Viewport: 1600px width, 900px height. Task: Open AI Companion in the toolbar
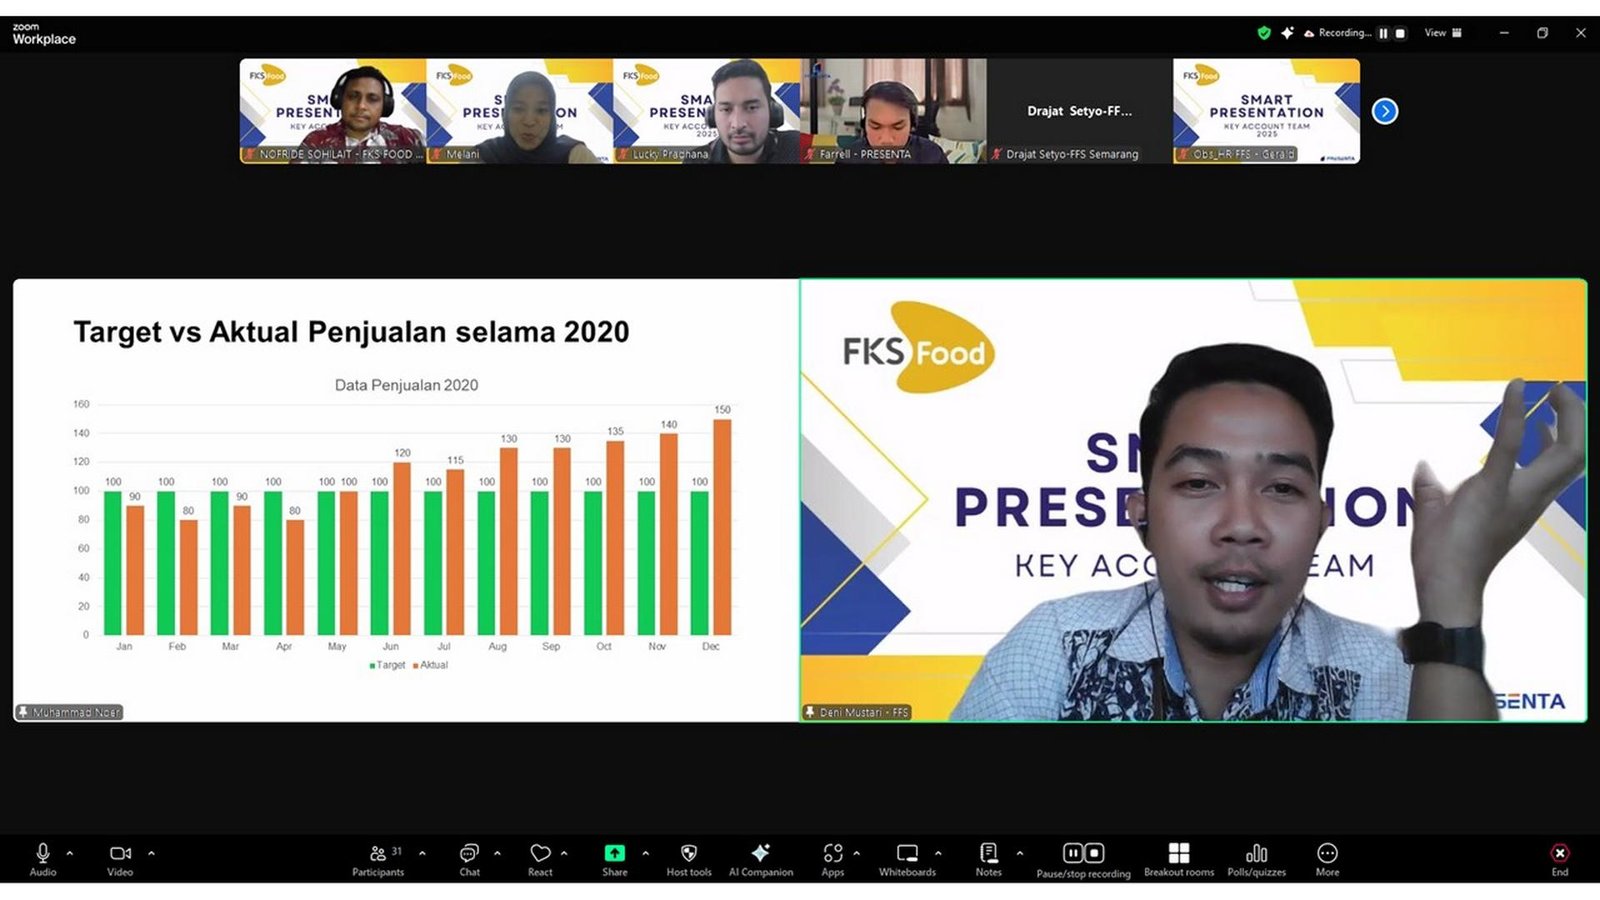tap(761, 858)
